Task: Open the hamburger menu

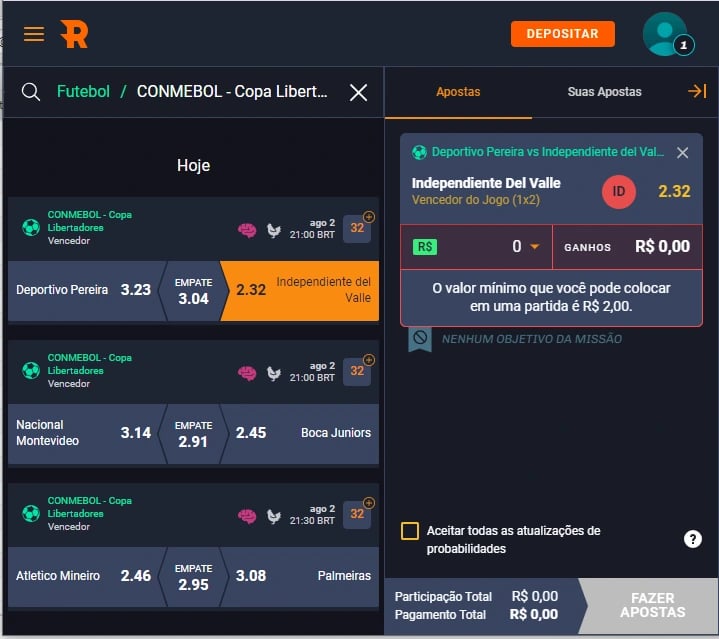Action: pyautogui.click(x=34, y=34)
